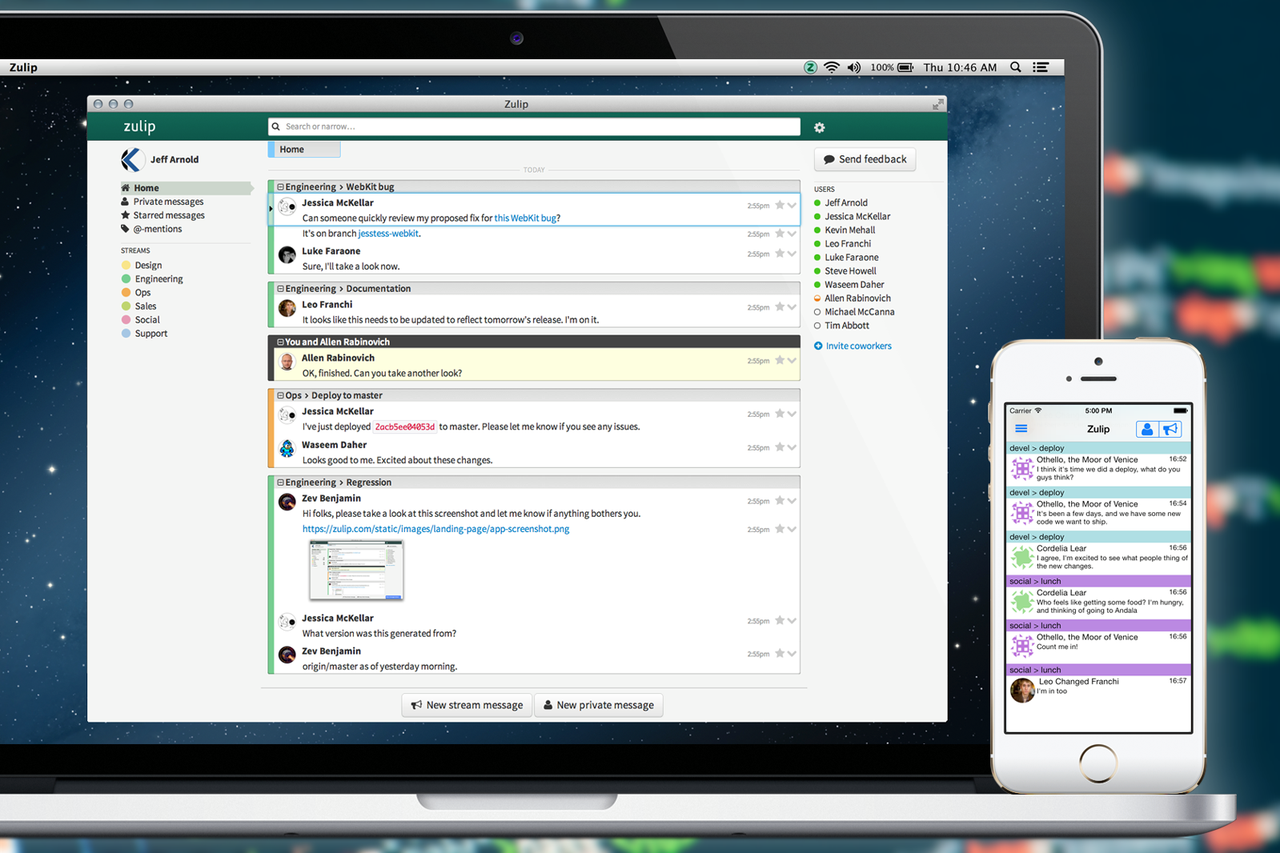The image size is (1280, 853).
Task: Click Zev Benjamin's avatar on the 'Hi folks' message
Action: [x=287, y=501]
